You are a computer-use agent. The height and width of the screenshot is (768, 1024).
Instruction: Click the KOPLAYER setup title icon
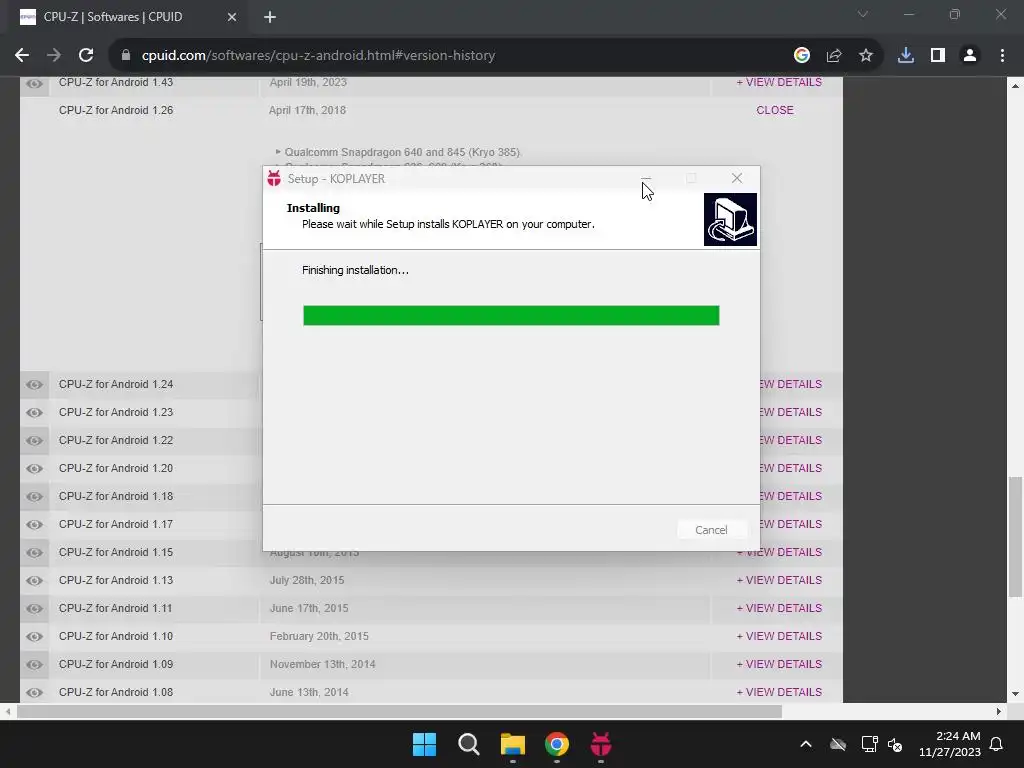tap(274, 178)
